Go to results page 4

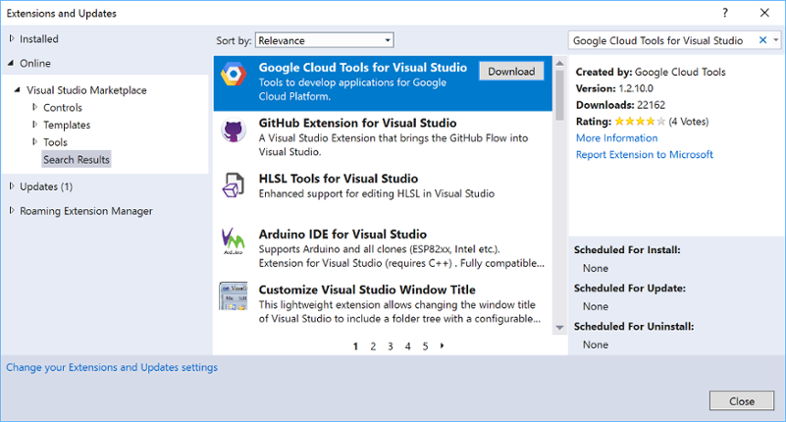coord(408,346)
